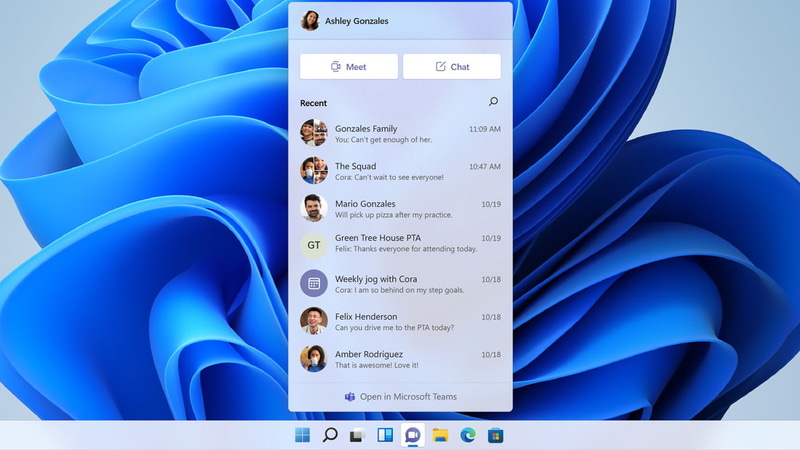Click the Gonzales Family group avatar

tap(314, 133)
